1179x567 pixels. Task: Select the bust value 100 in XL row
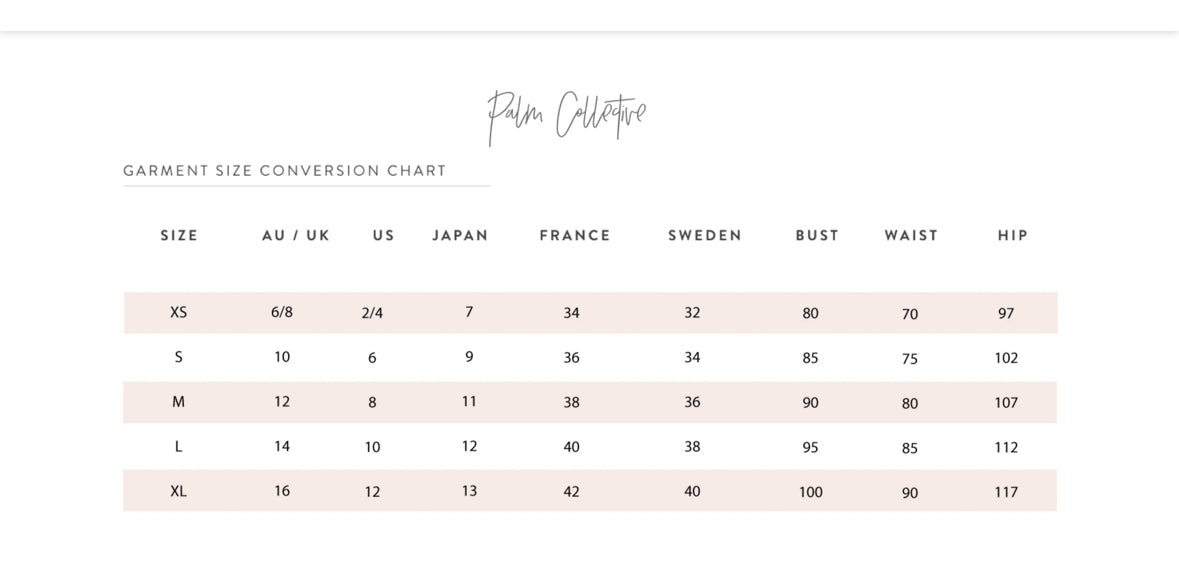click(810, 492)
